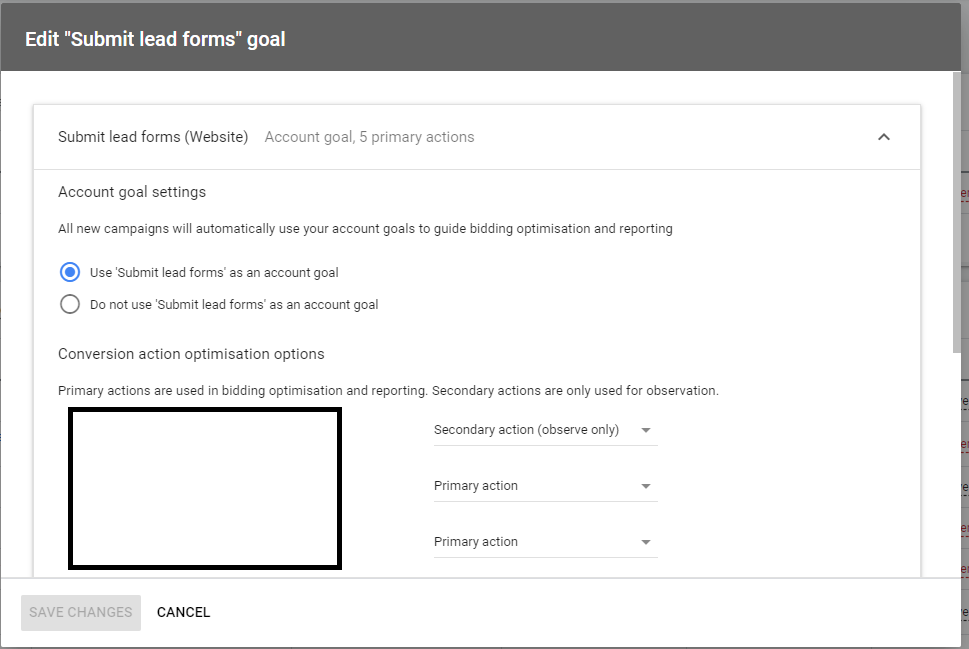Screen dimensions: 969x649
Task: Toggle the currently selected account goal radio button
Action: [69, 271]
